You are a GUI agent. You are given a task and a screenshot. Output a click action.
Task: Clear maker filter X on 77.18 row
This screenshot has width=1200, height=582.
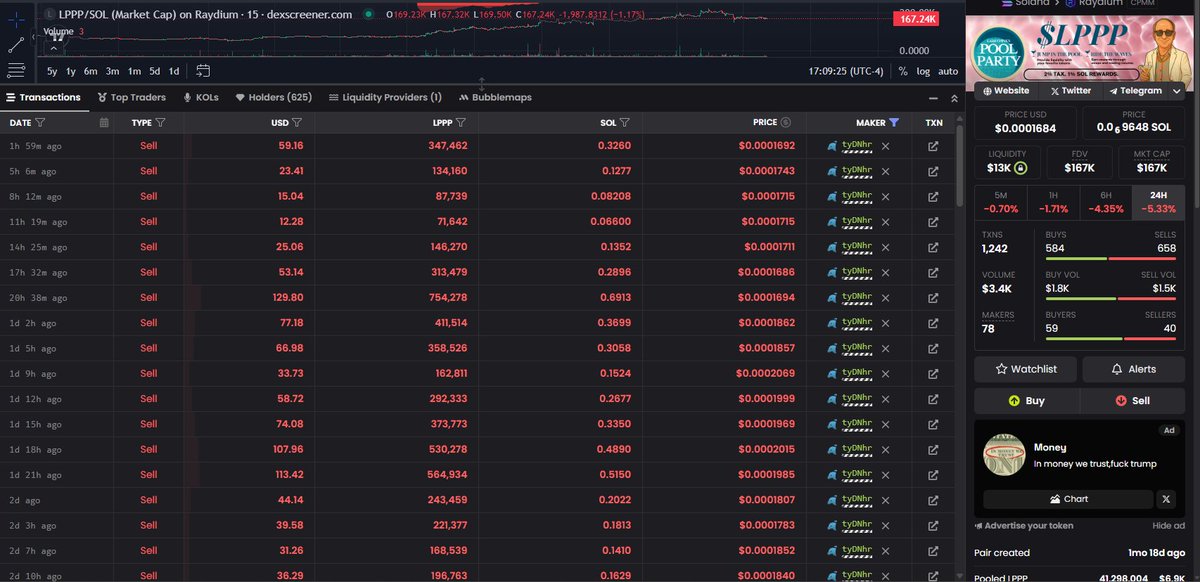[x=886, y=323]
